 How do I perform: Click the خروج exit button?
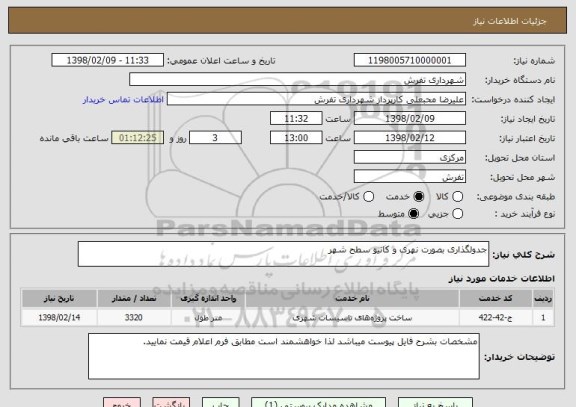[122, 403]
